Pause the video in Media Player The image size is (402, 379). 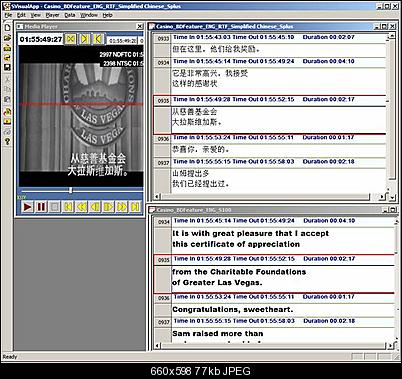click(41, 207)
